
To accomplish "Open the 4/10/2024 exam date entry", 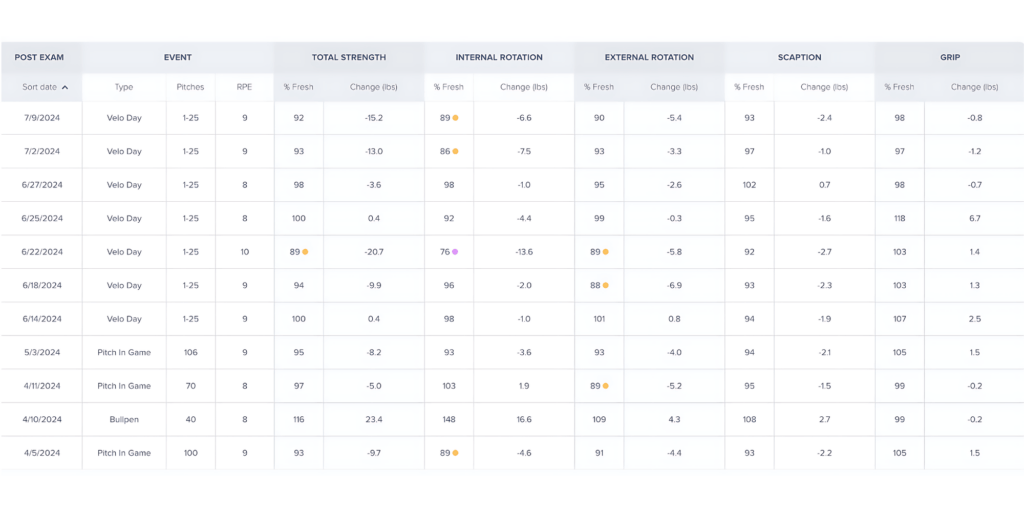I will click(x=42, y=419).
